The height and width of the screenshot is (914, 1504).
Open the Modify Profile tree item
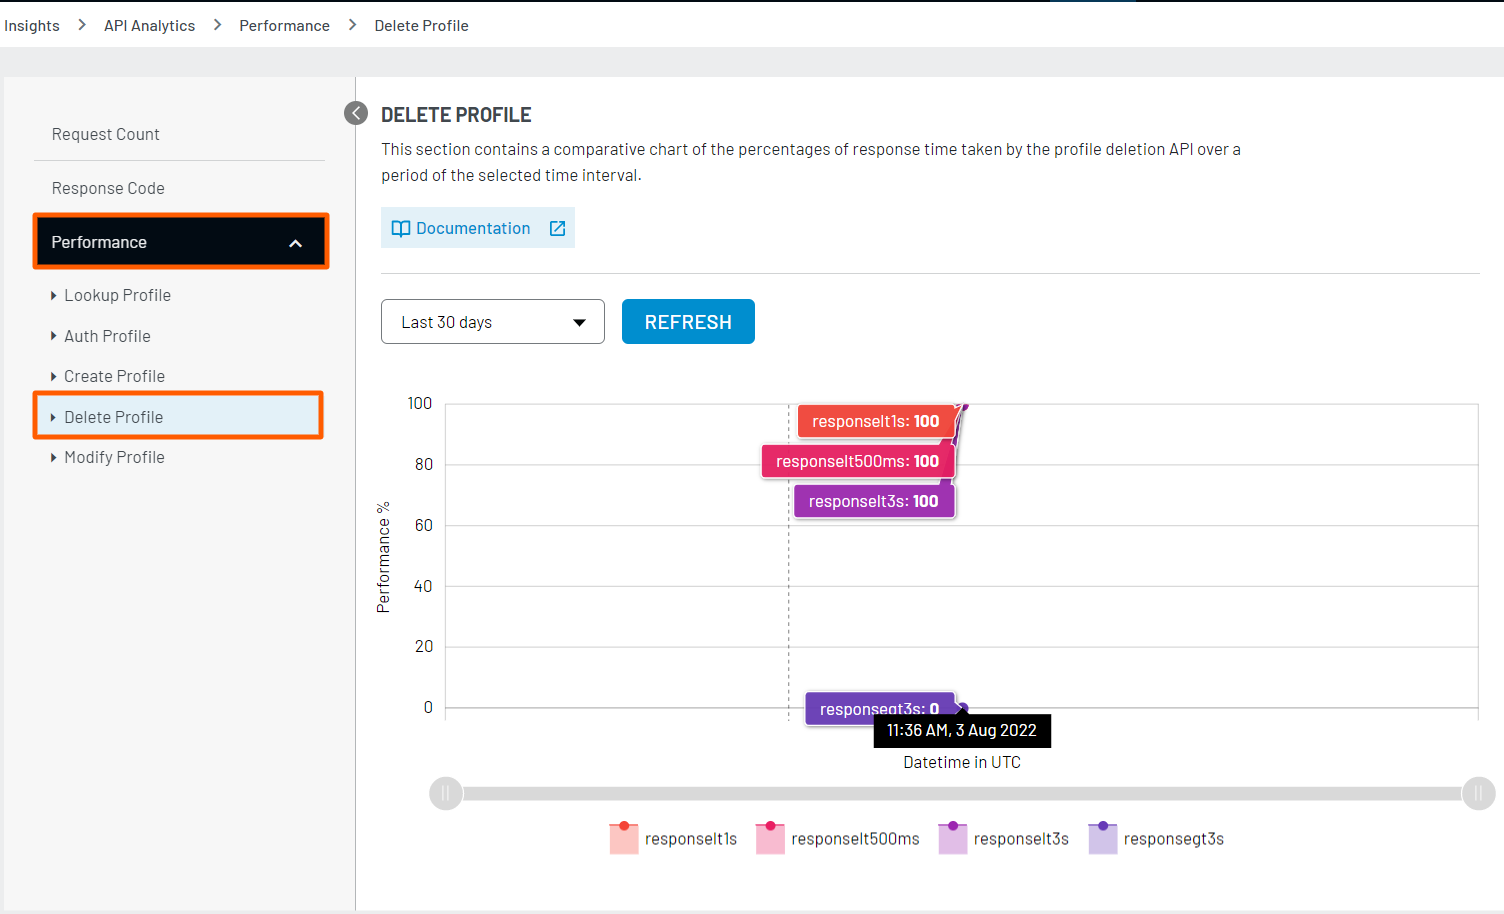pos(114,458)
